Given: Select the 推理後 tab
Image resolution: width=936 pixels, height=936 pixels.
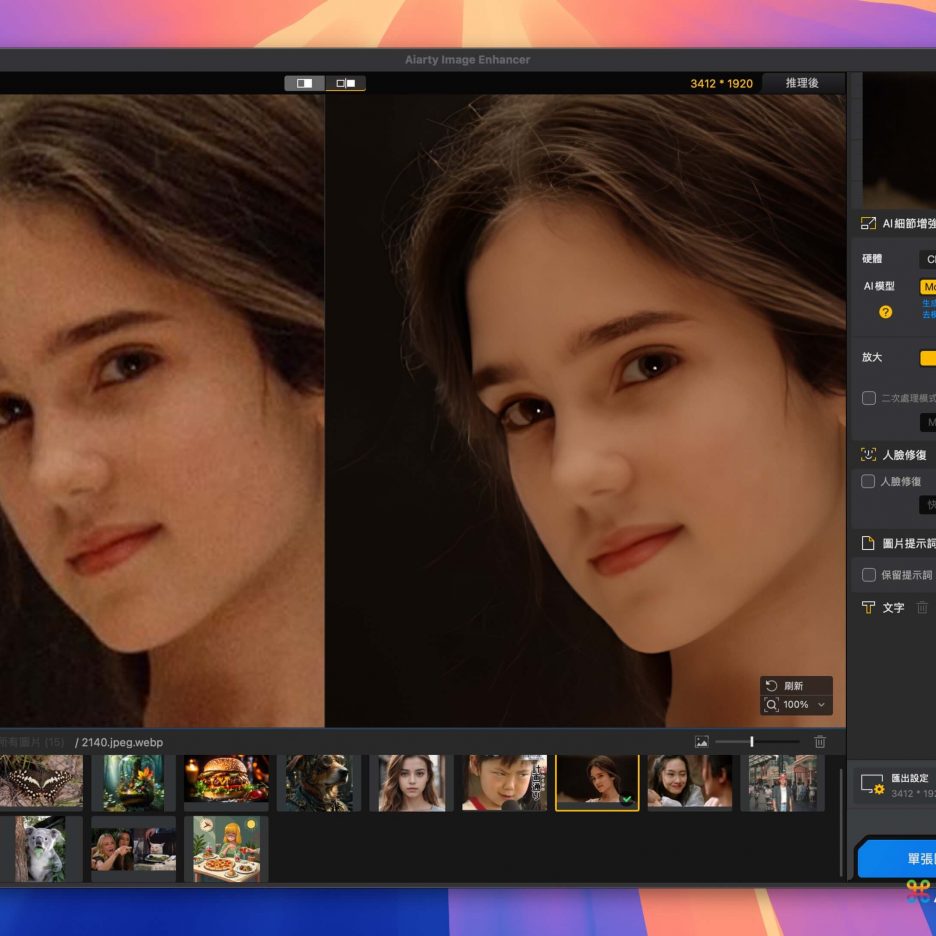Looking at the screenshot, I should click(x=801, y=83).
